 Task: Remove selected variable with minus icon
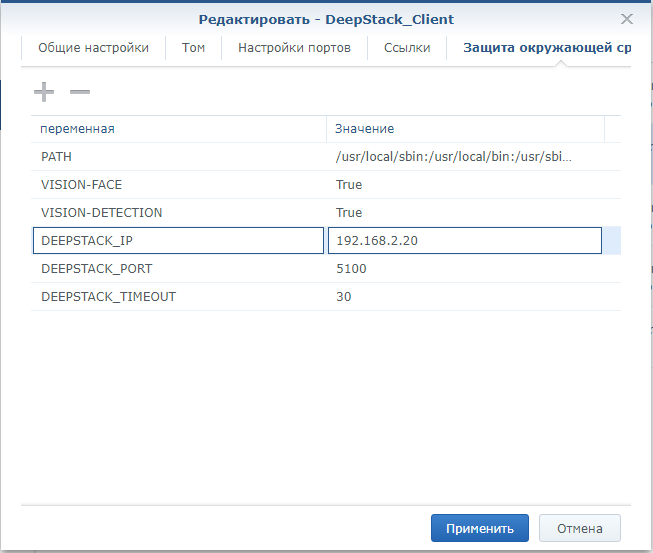click(x=80, y=92)
